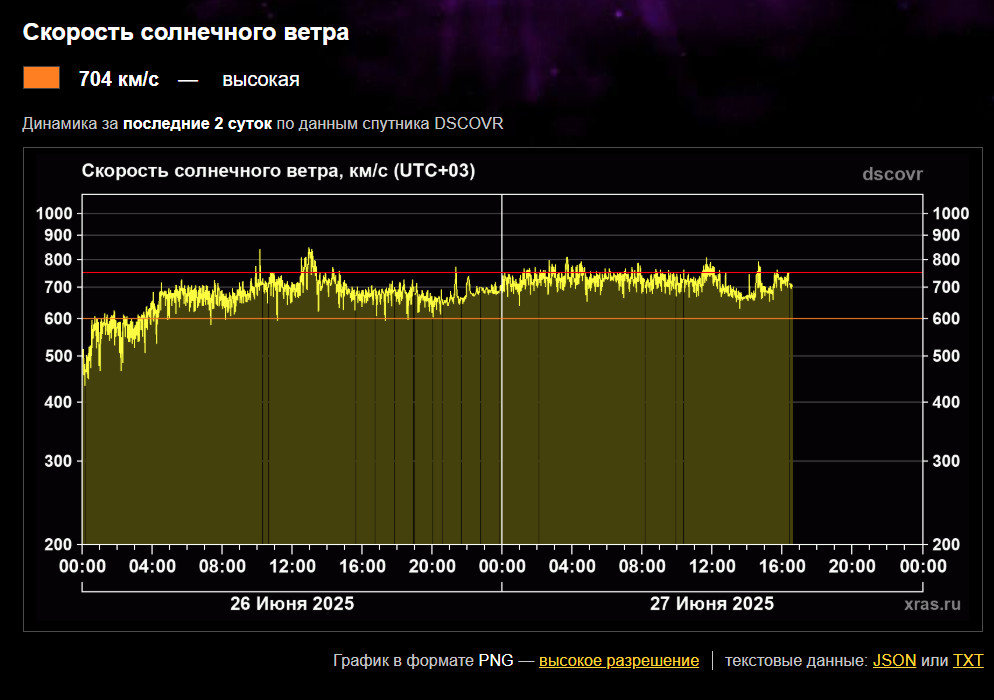Click the "1000" label on left axis

pyautogui.click(x=54, y=213)
